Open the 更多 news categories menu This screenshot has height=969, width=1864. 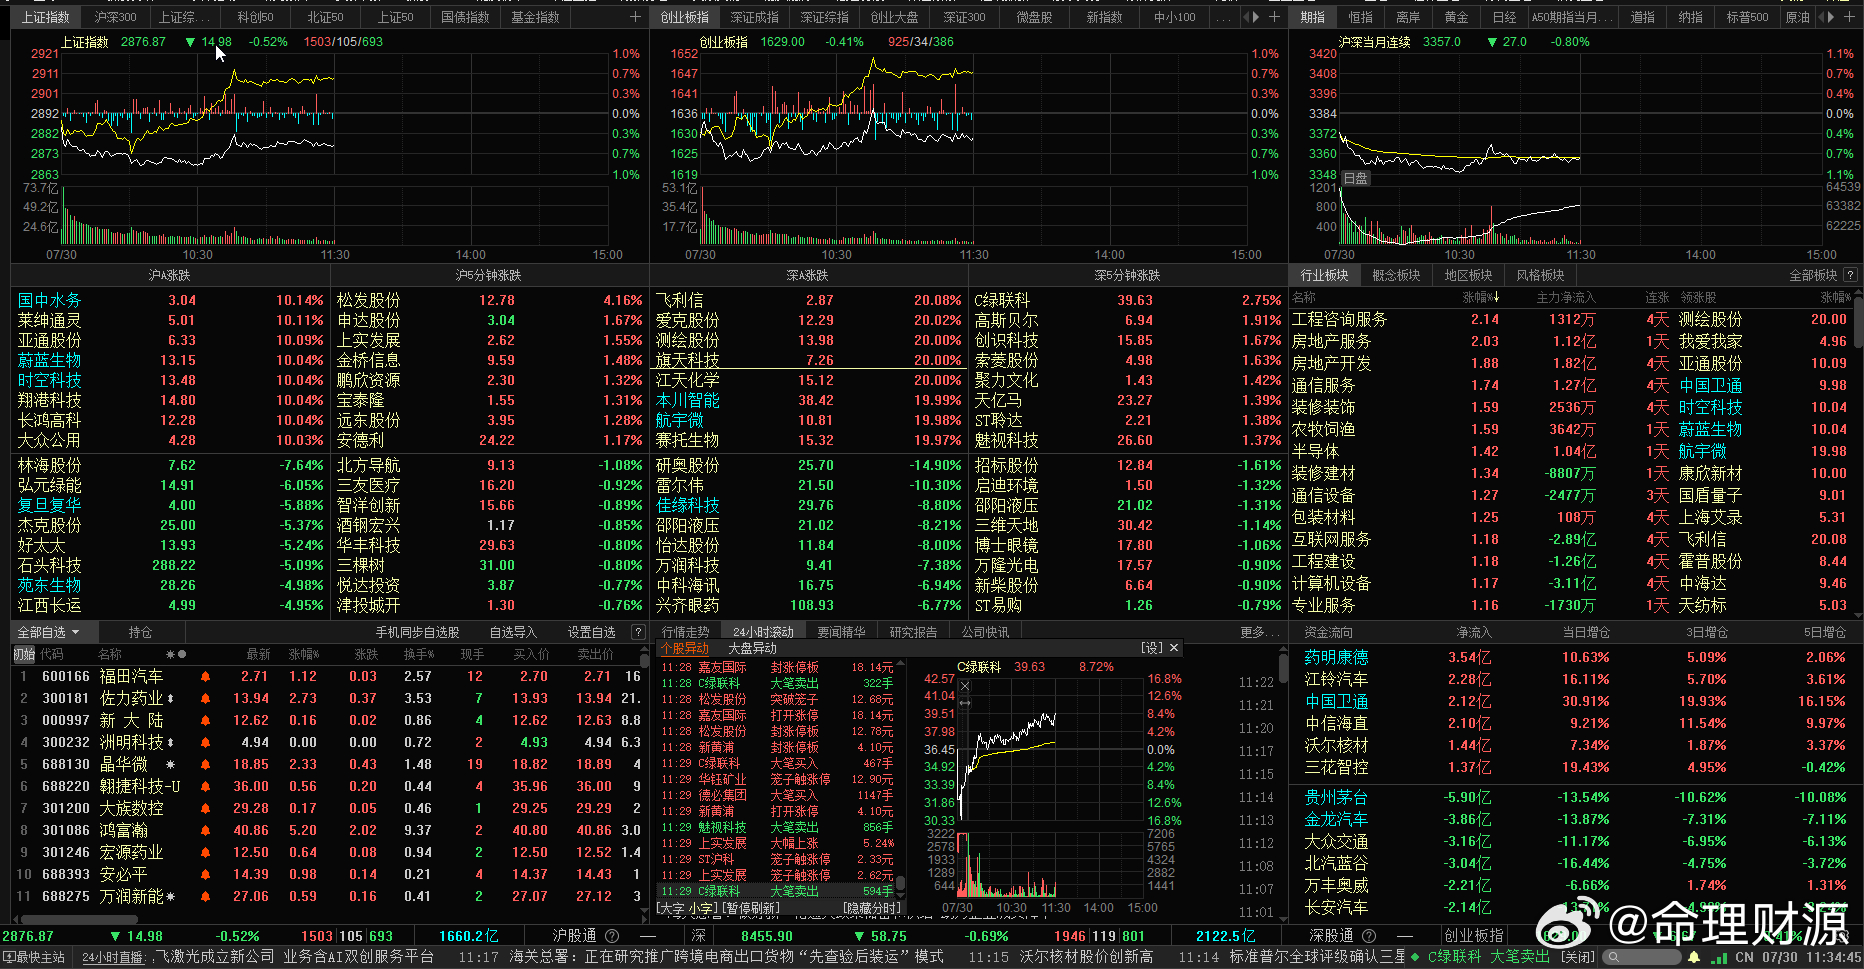pyautogui.click(x=1257, y=632)
